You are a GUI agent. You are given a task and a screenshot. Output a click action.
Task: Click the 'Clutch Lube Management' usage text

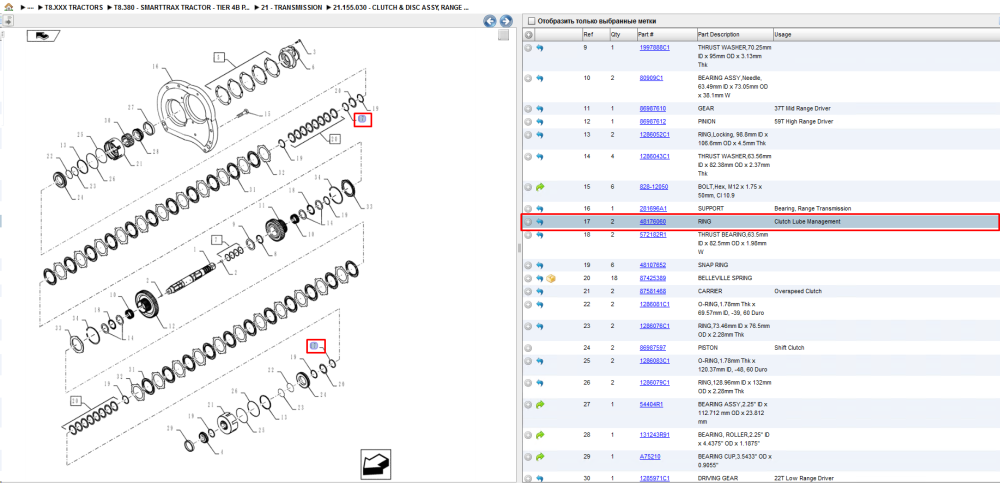(807, 221)
